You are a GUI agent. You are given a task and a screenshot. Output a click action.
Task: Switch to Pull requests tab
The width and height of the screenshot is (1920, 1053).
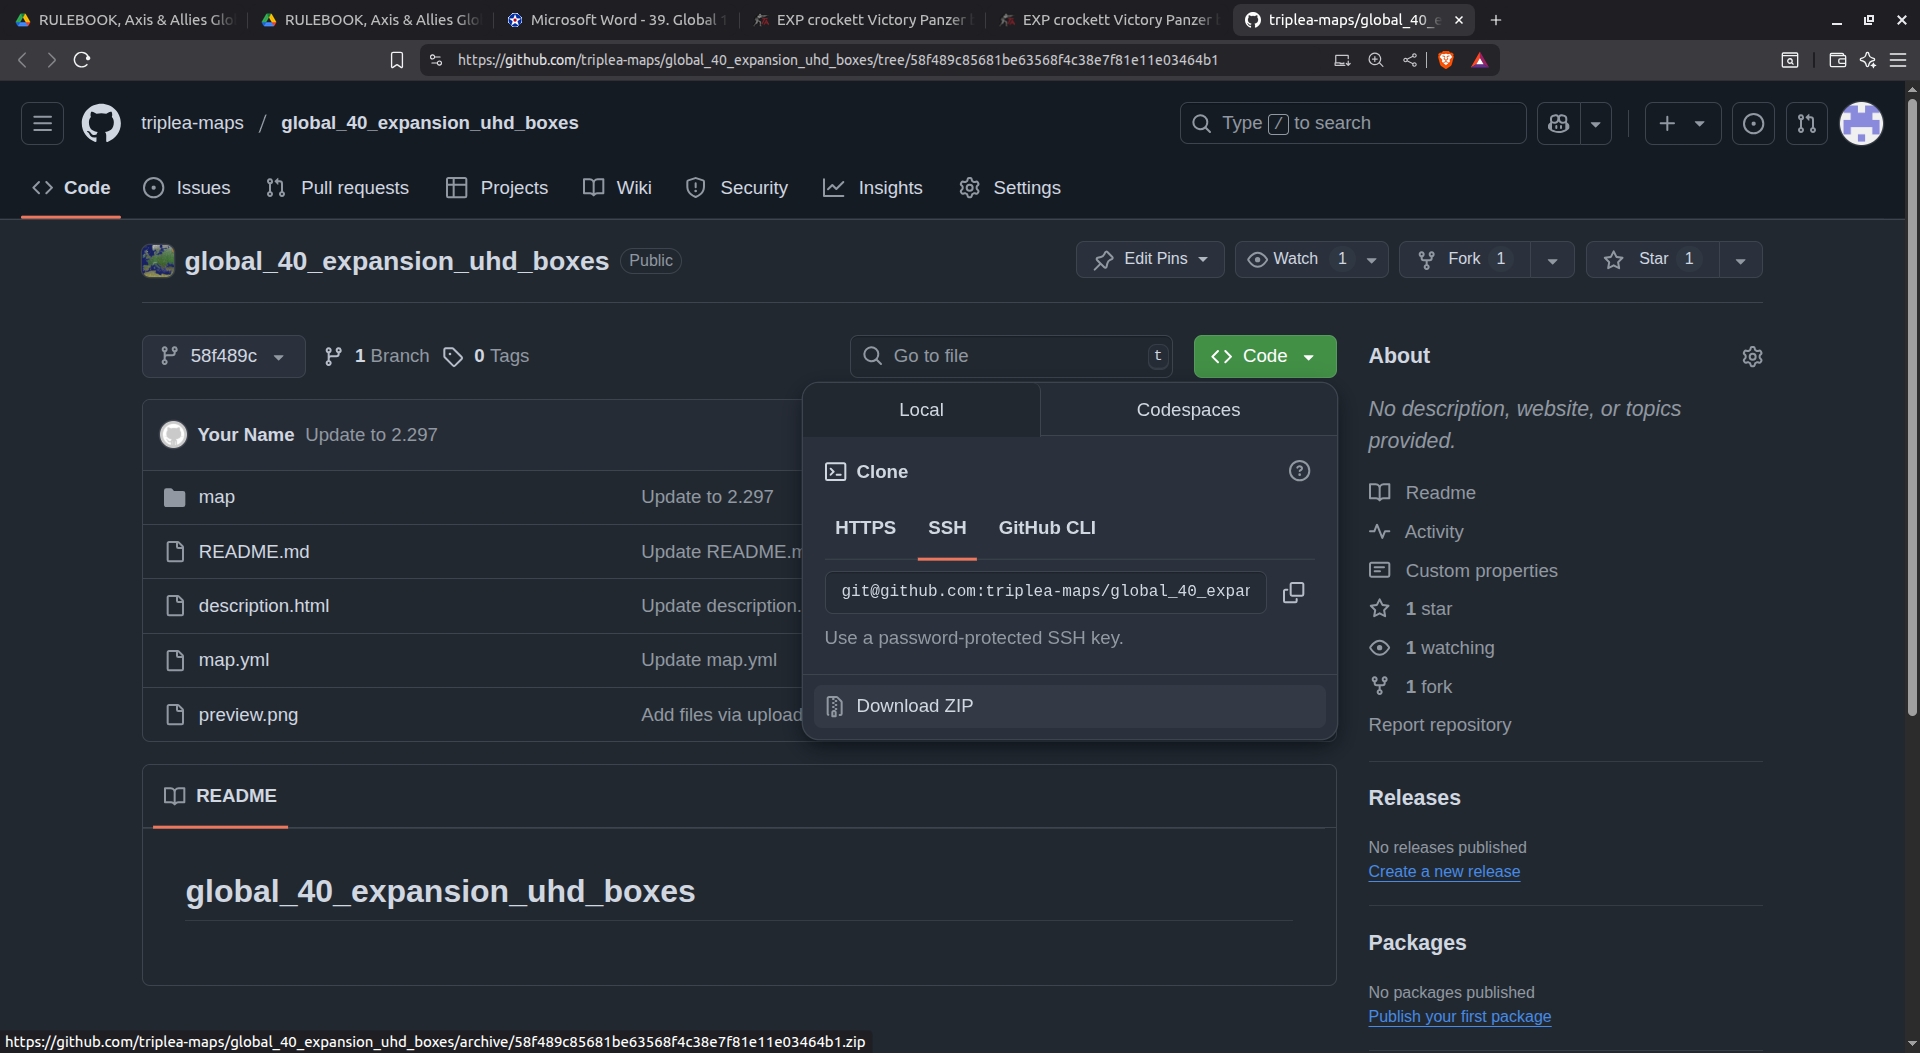click(x=337, y=188)
